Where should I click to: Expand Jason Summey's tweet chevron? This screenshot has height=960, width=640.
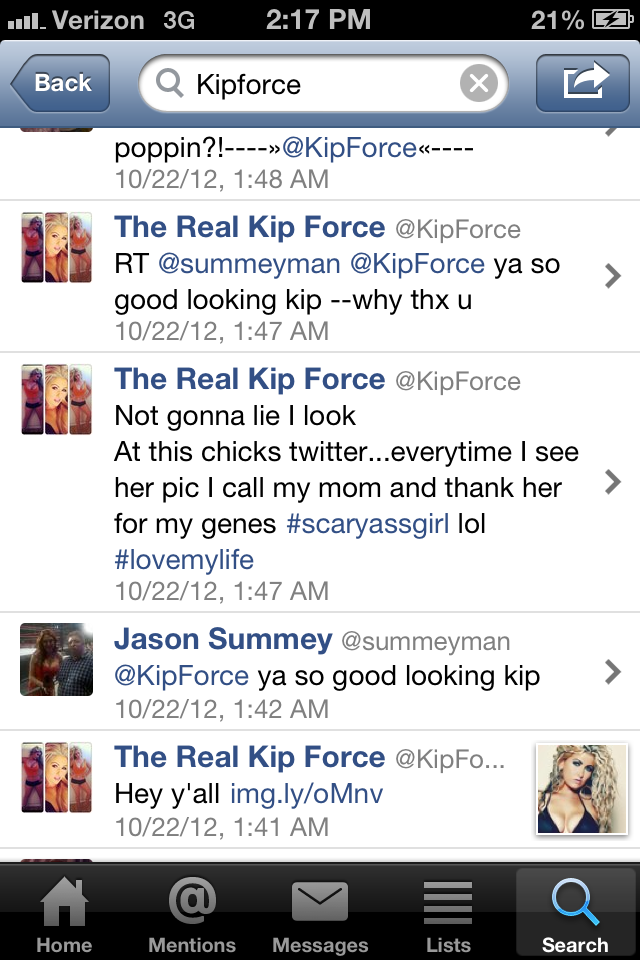(612, 672)
